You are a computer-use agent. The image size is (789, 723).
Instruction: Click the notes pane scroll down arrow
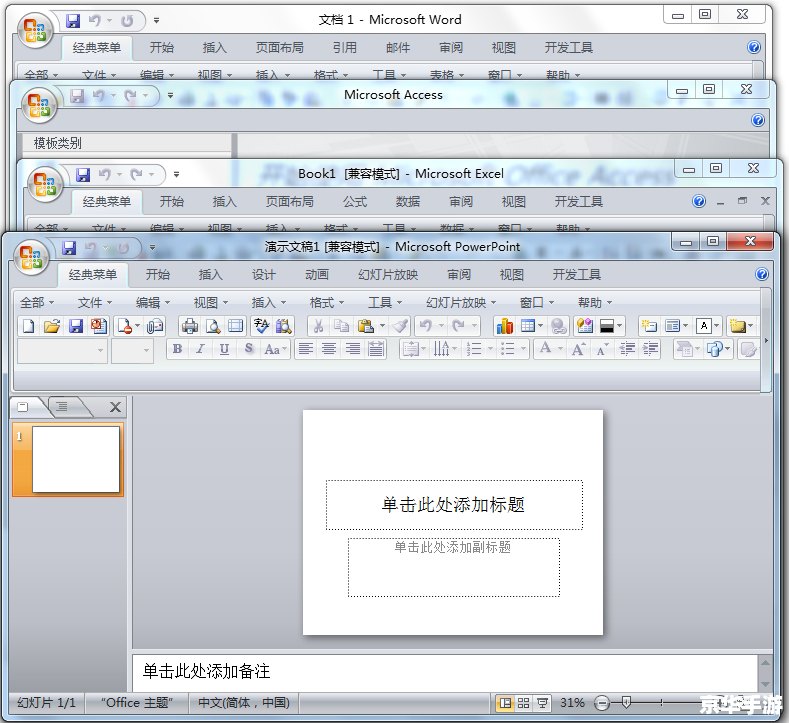coord(765,685)
